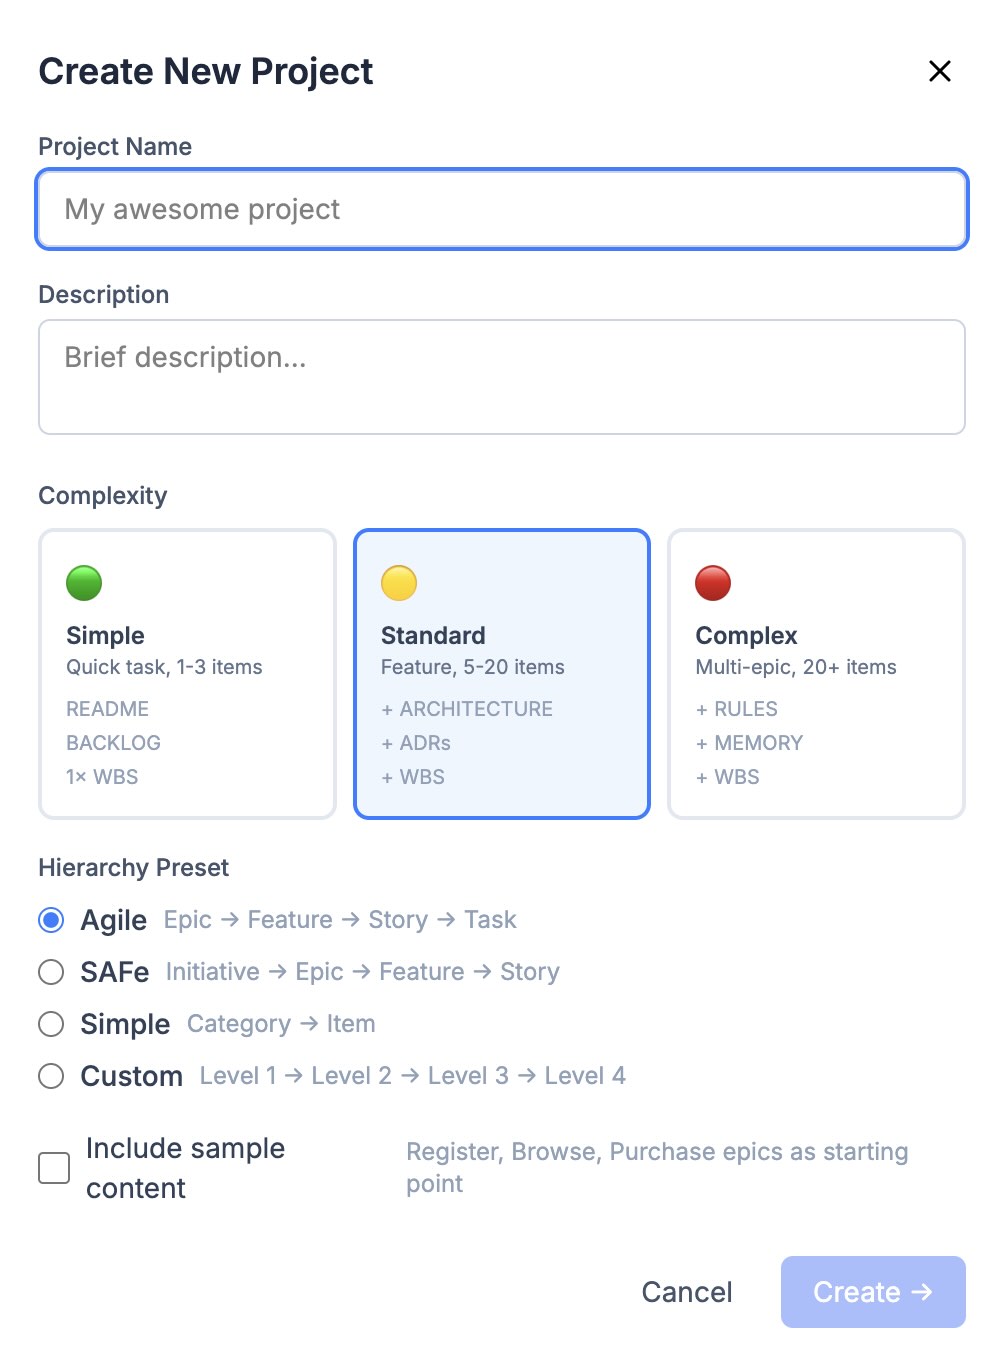Image resolution: width=1002 pixels, height=1364 pixels.
Task: Click the yellow Standard complexity circle
Action: point(399,583)
